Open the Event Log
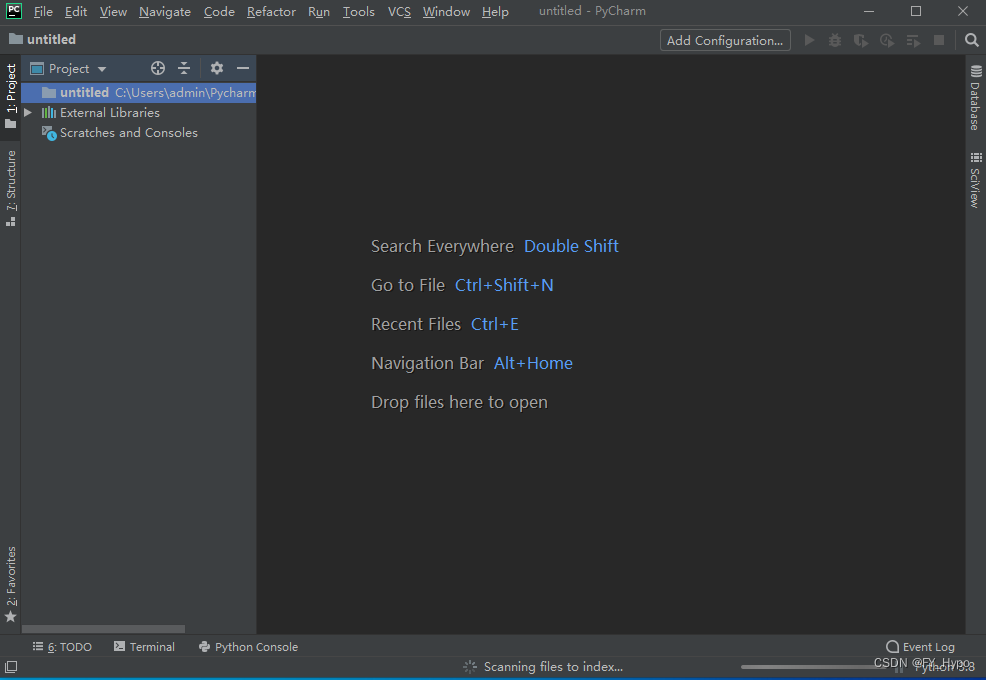This screenshot has width=986, height=680. pyautogui.click(x=919, y=646)
